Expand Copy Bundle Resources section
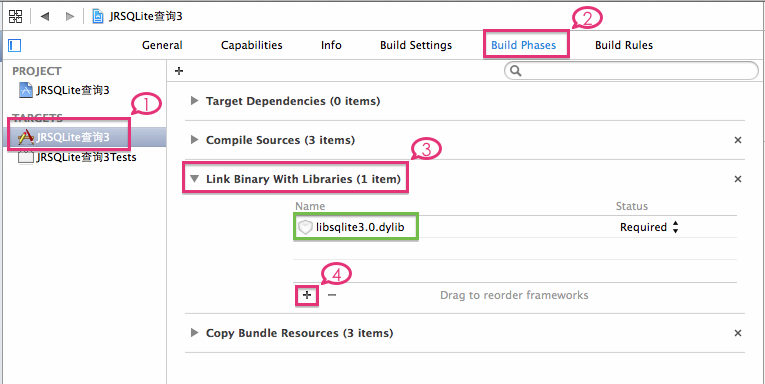 point(195,333)
